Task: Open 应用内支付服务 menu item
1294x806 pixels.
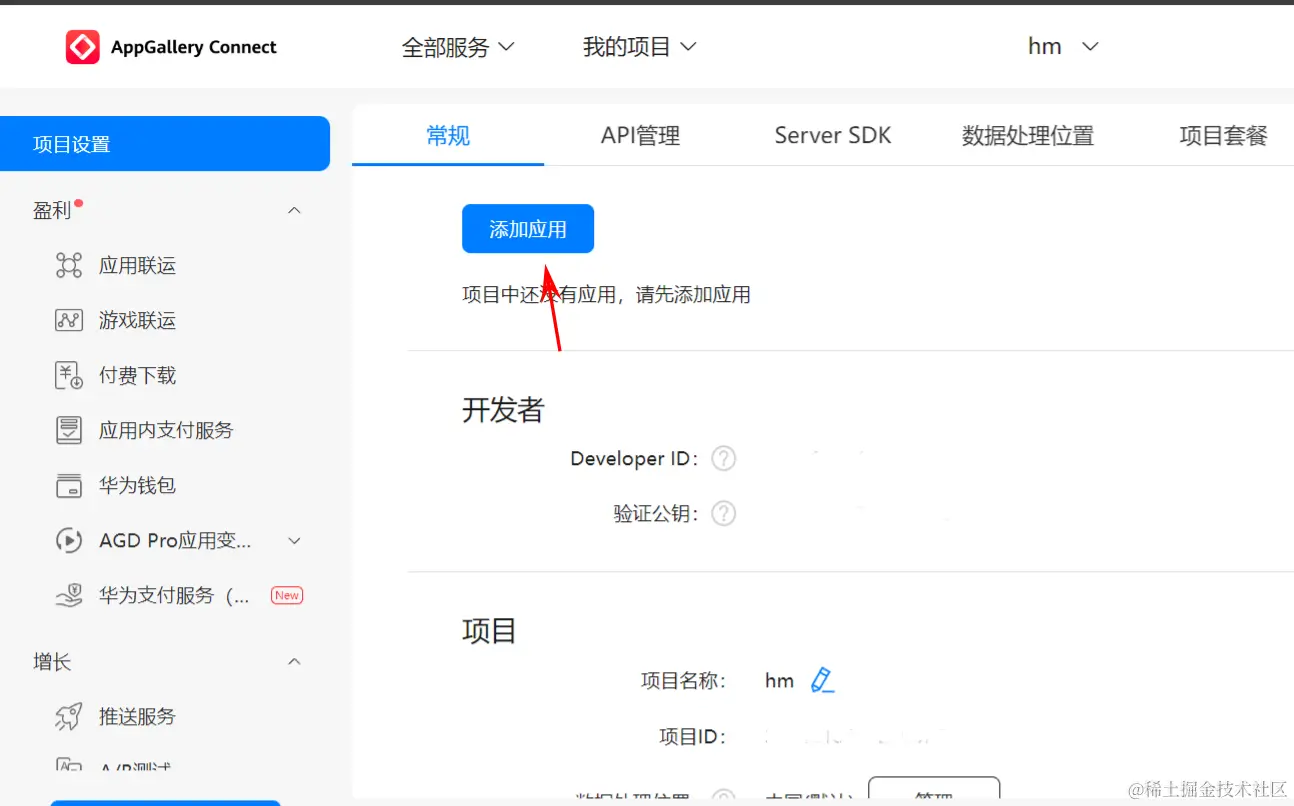Action: (x=166, y=430)
